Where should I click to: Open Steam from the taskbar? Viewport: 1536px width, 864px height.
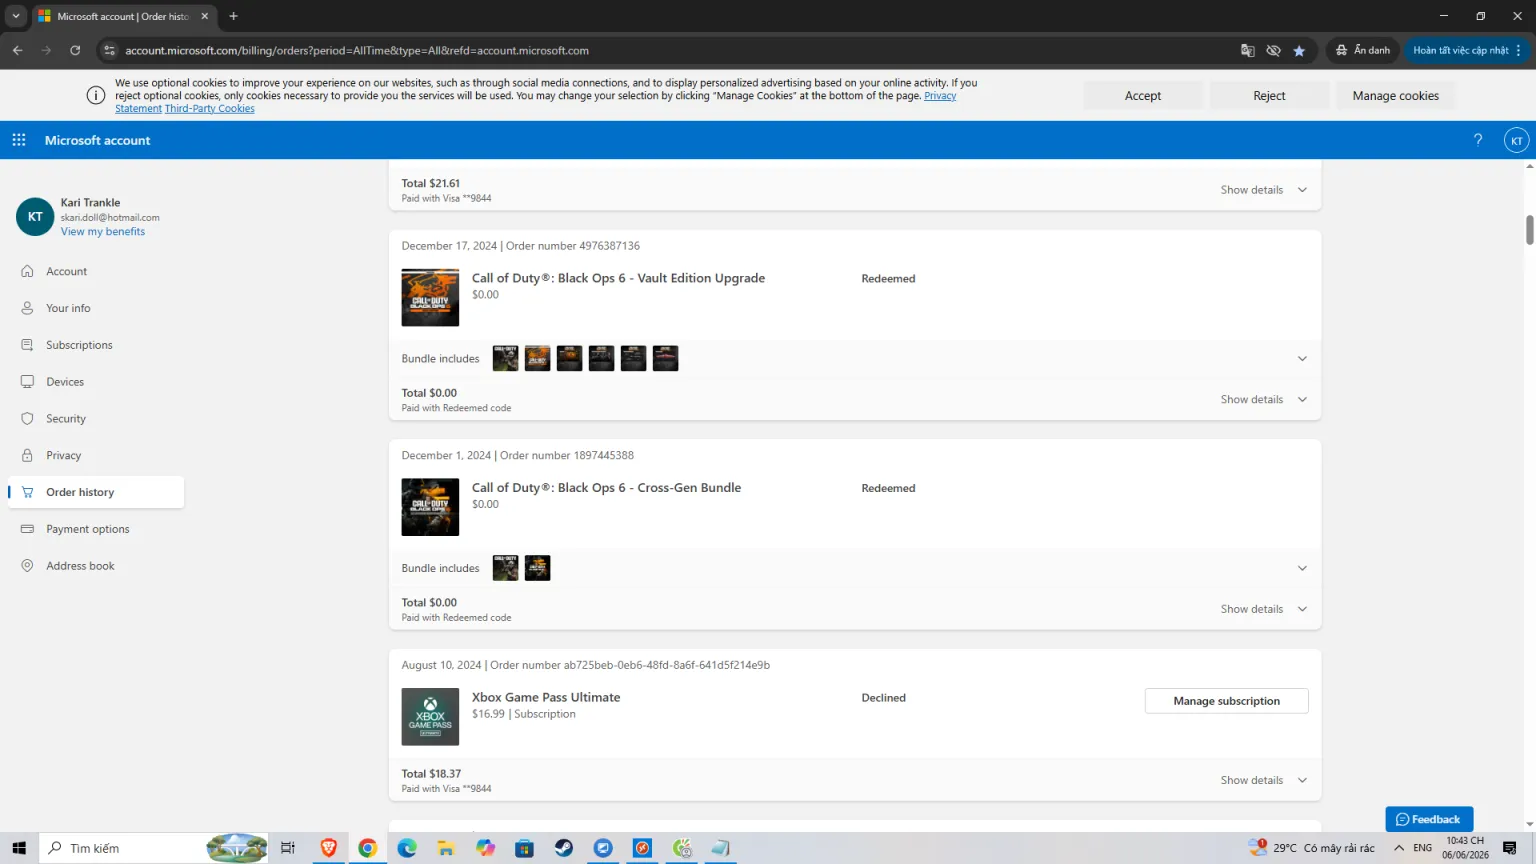(564, 848)
